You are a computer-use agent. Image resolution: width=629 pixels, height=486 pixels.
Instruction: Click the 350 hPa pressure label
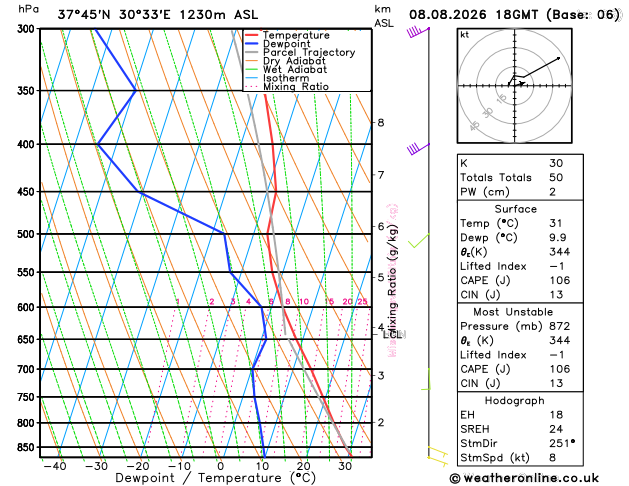28,91
